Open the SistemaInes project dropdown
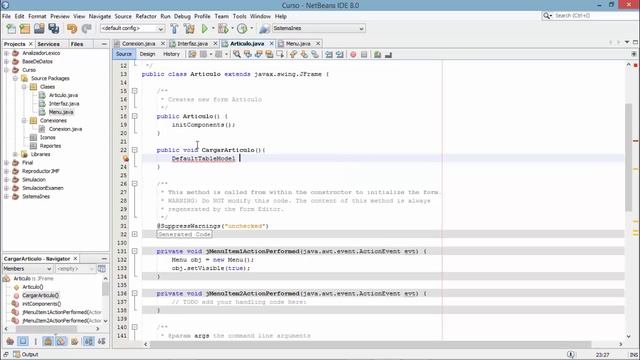This screenshot has height=360, width=640. click(x=318, y=28)
